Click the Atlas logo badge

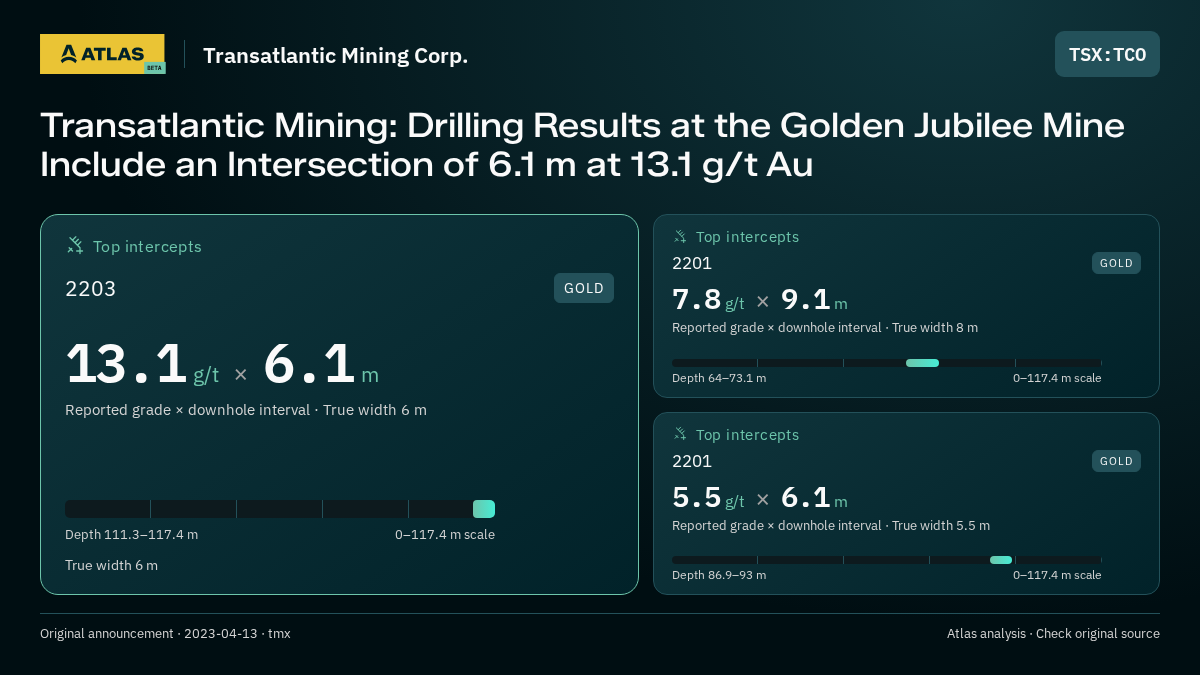[102, 54]
